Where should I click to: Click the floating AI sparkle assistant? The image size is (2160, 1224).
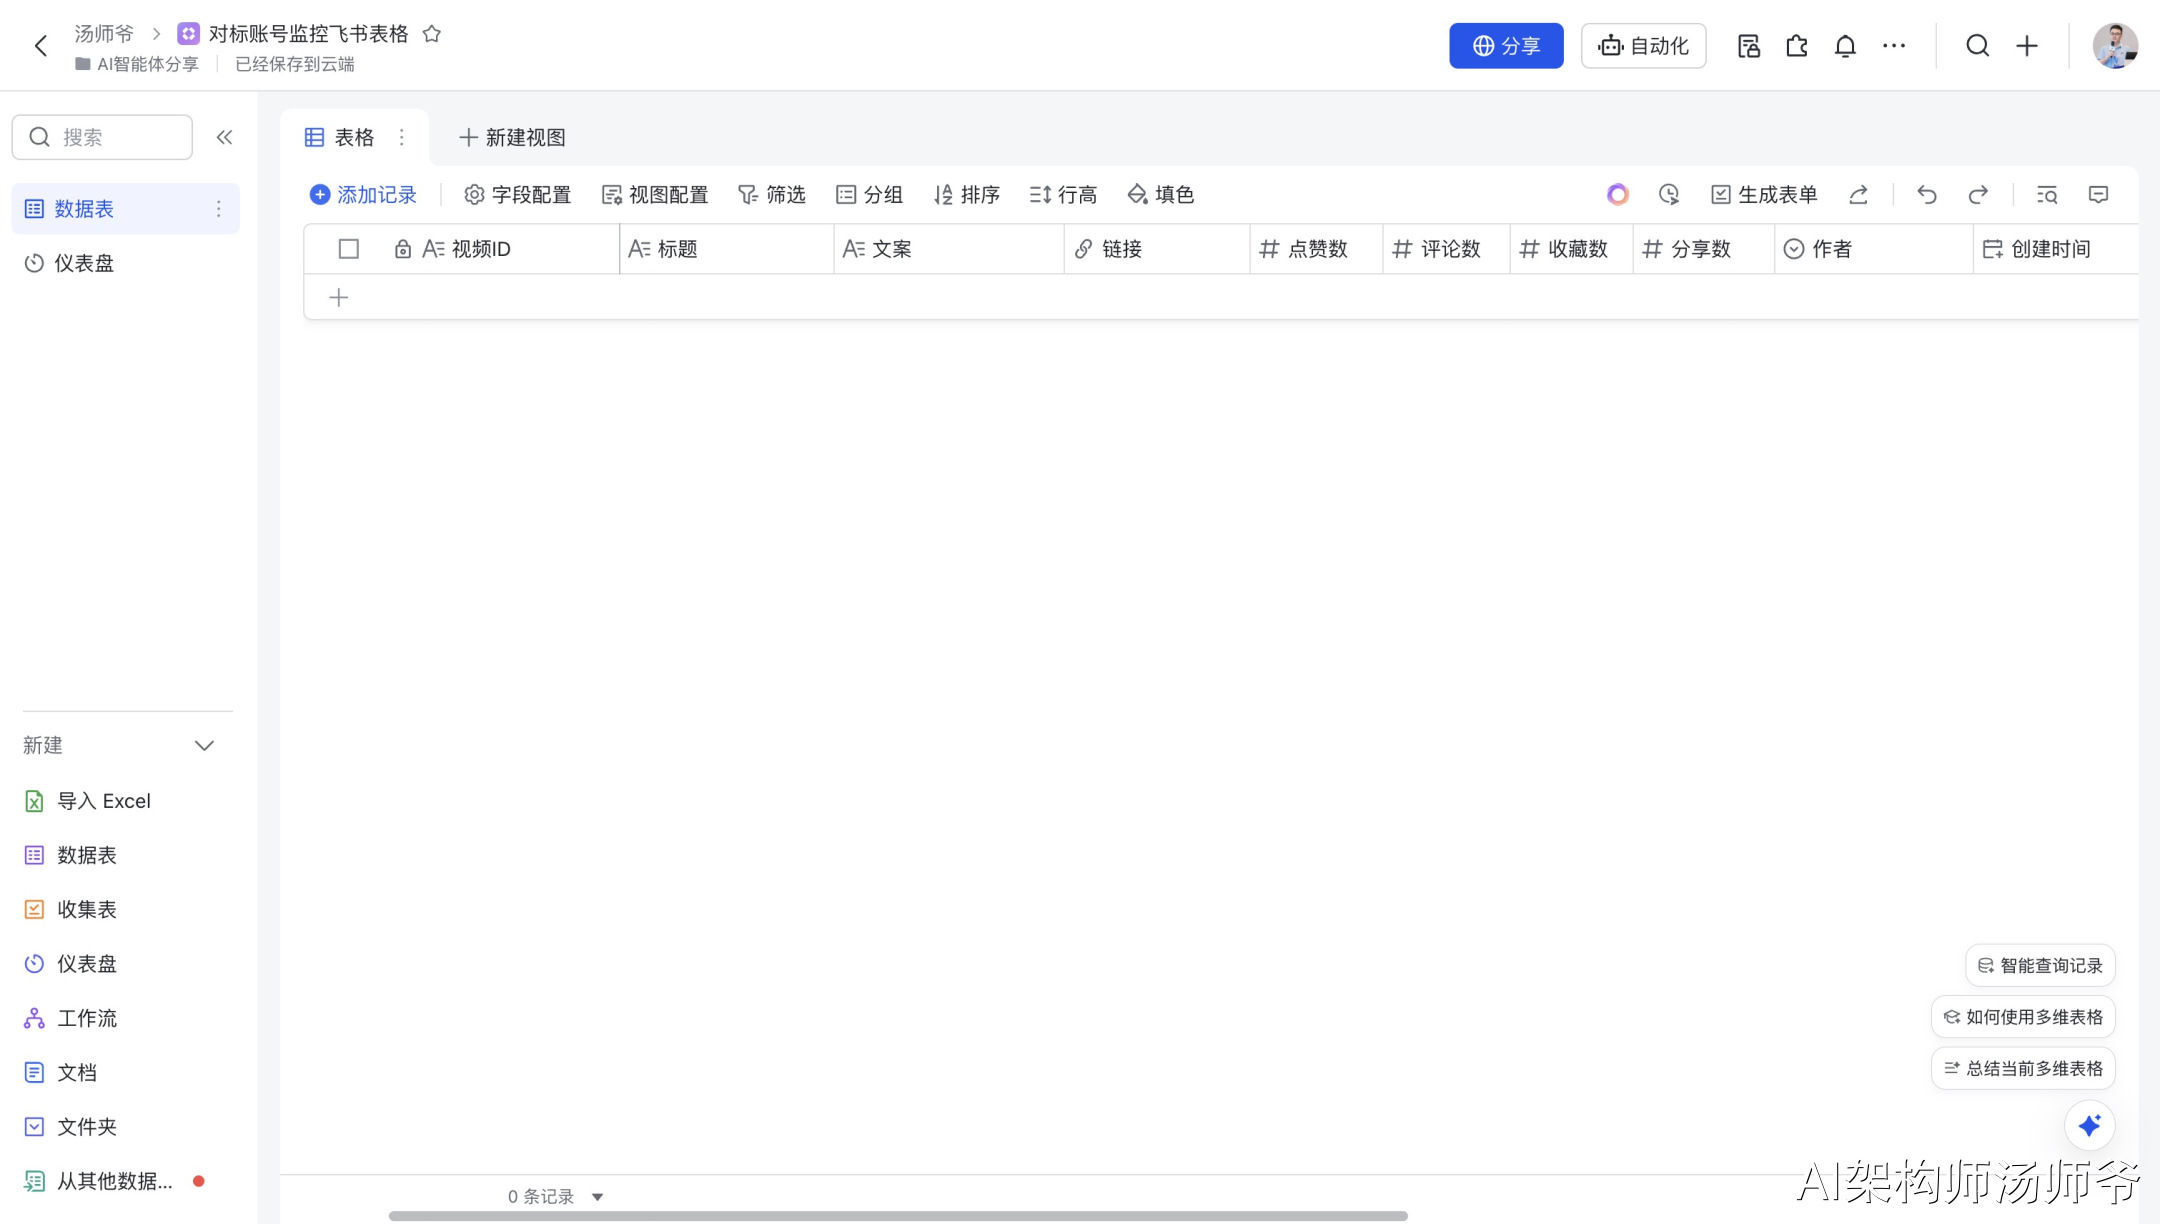pos(2089,1125)
